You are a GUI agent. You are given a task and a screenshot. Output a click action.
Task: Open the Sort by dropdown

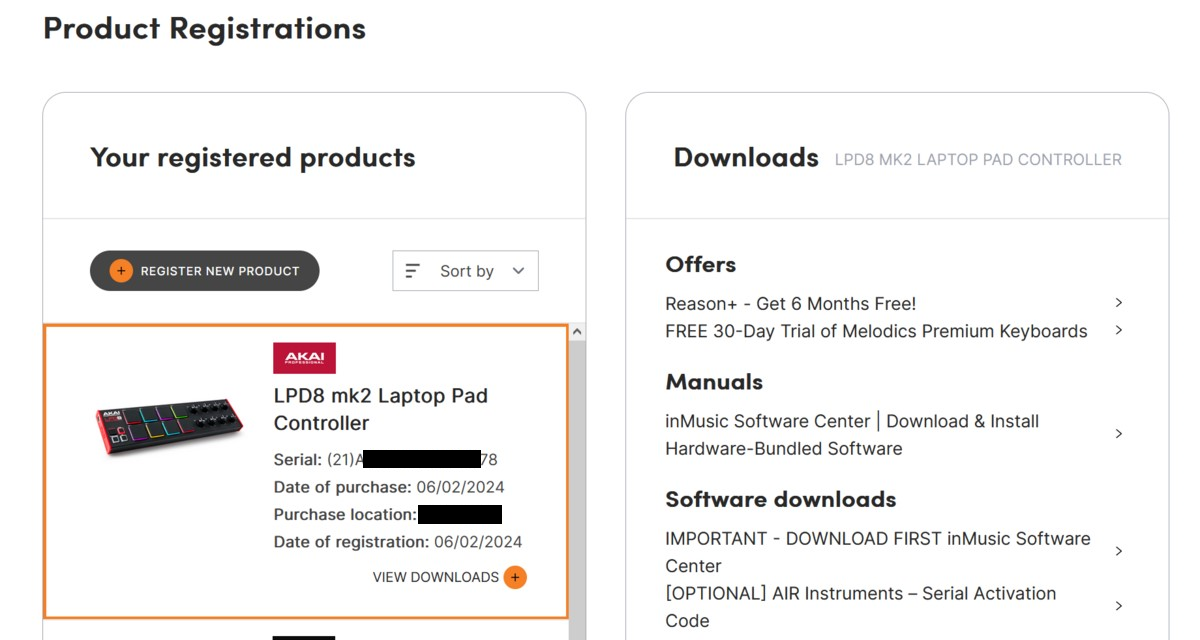[465, 271]
